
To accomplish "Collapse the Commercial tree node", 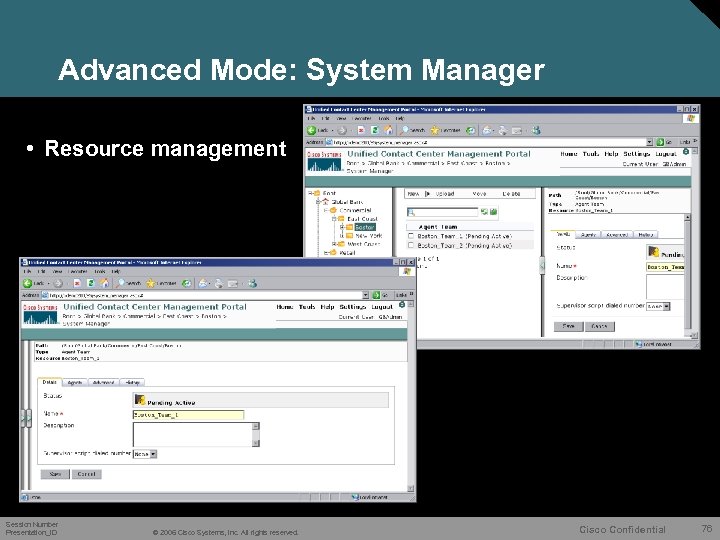I will pos(326,210).
